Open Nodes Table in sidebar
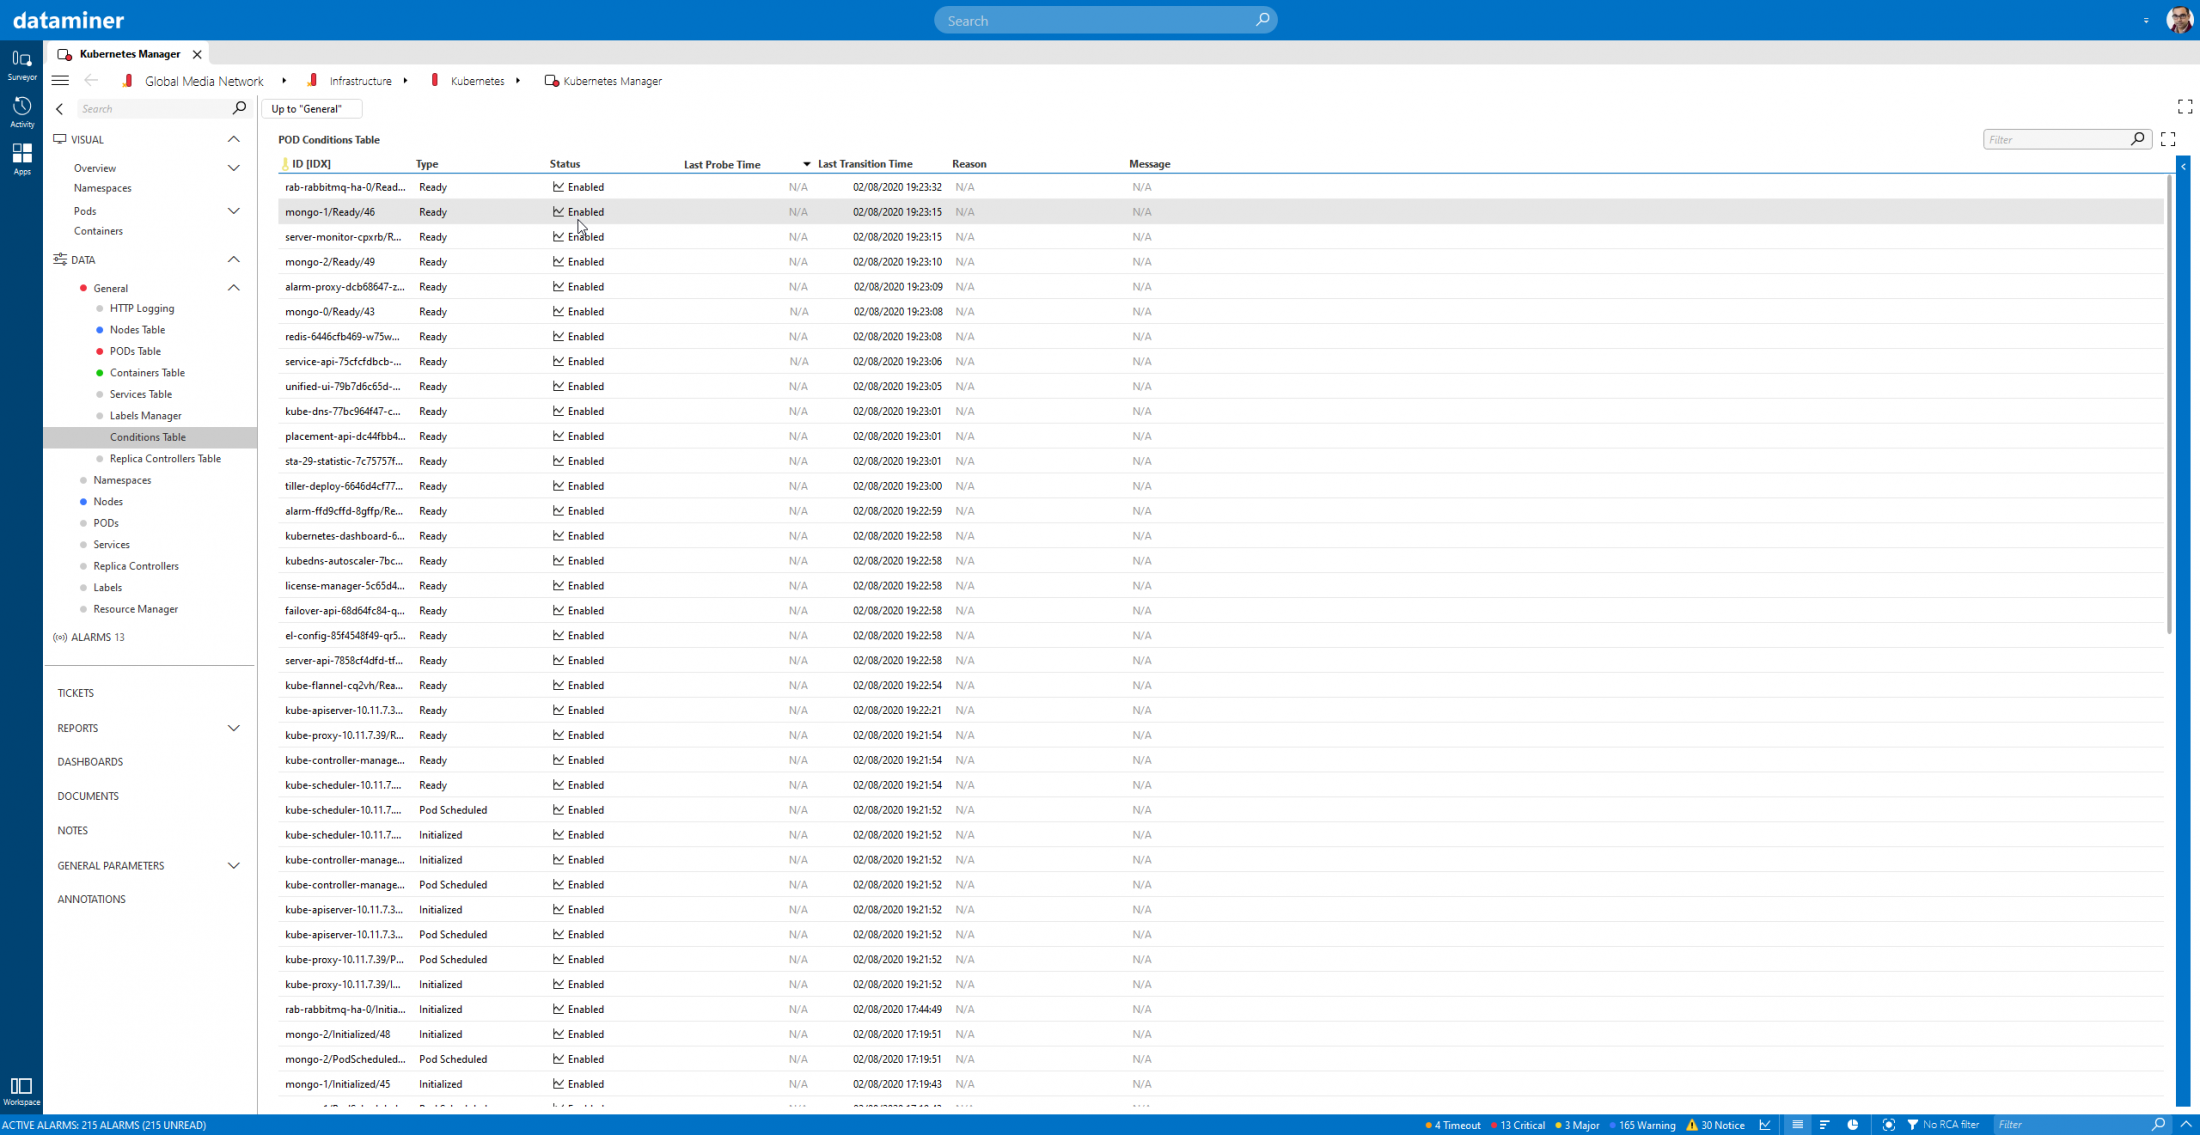Image resolution: width=2200 pixels, height=1135 pixels. point(137,330)
